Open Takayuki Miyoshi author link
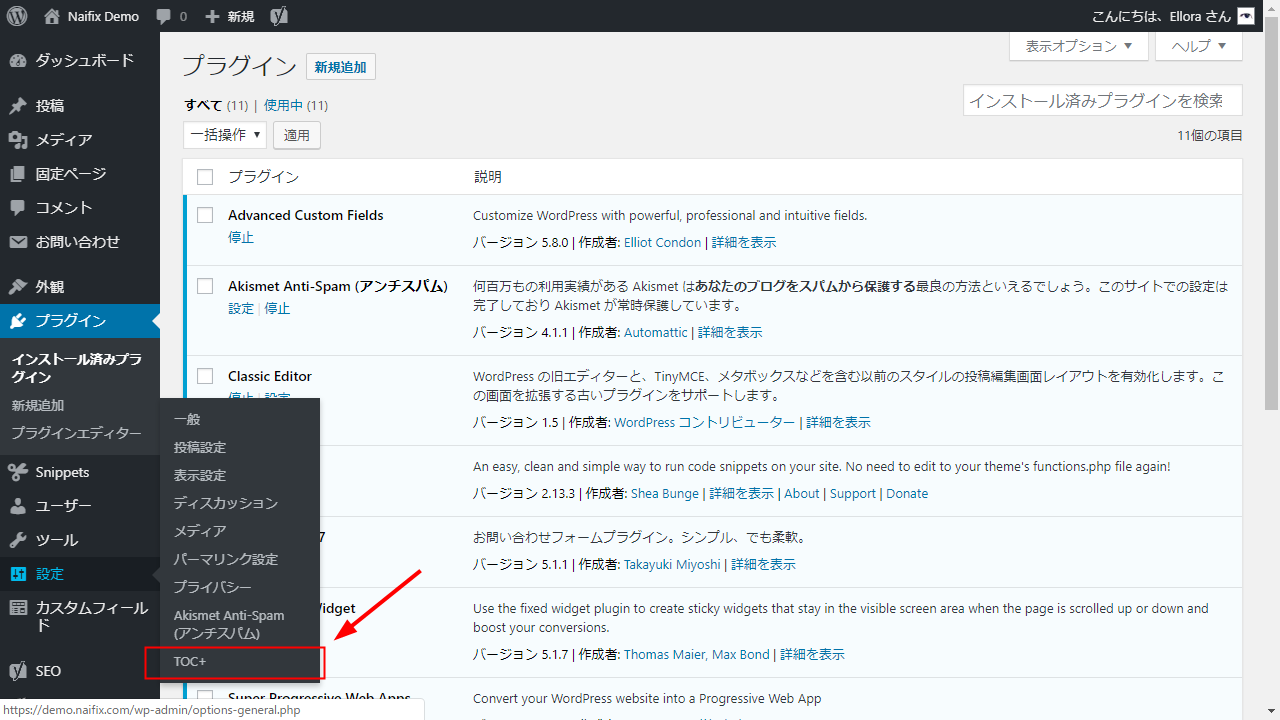 (672, 564)
